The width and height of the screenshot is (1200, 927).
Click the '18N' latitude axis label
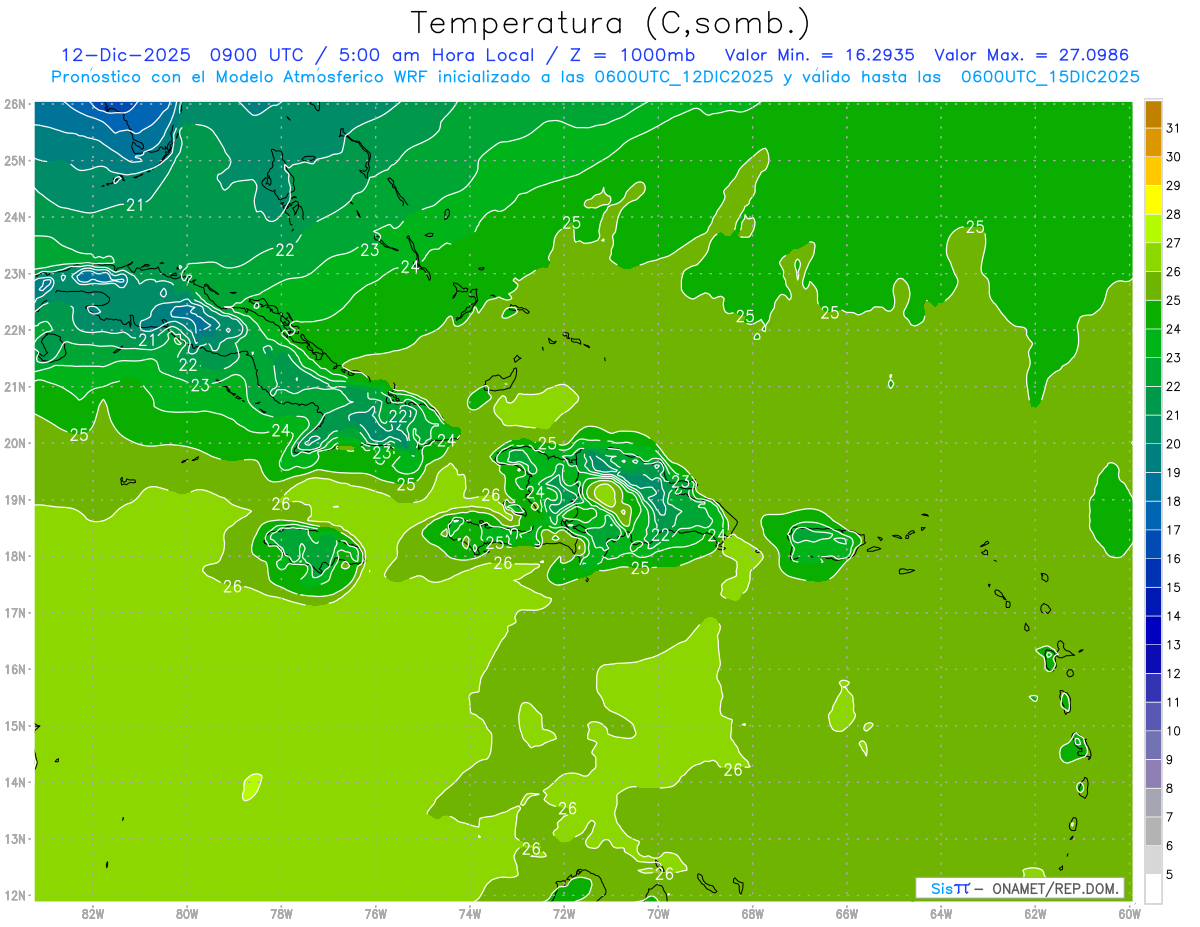point(15,556)
